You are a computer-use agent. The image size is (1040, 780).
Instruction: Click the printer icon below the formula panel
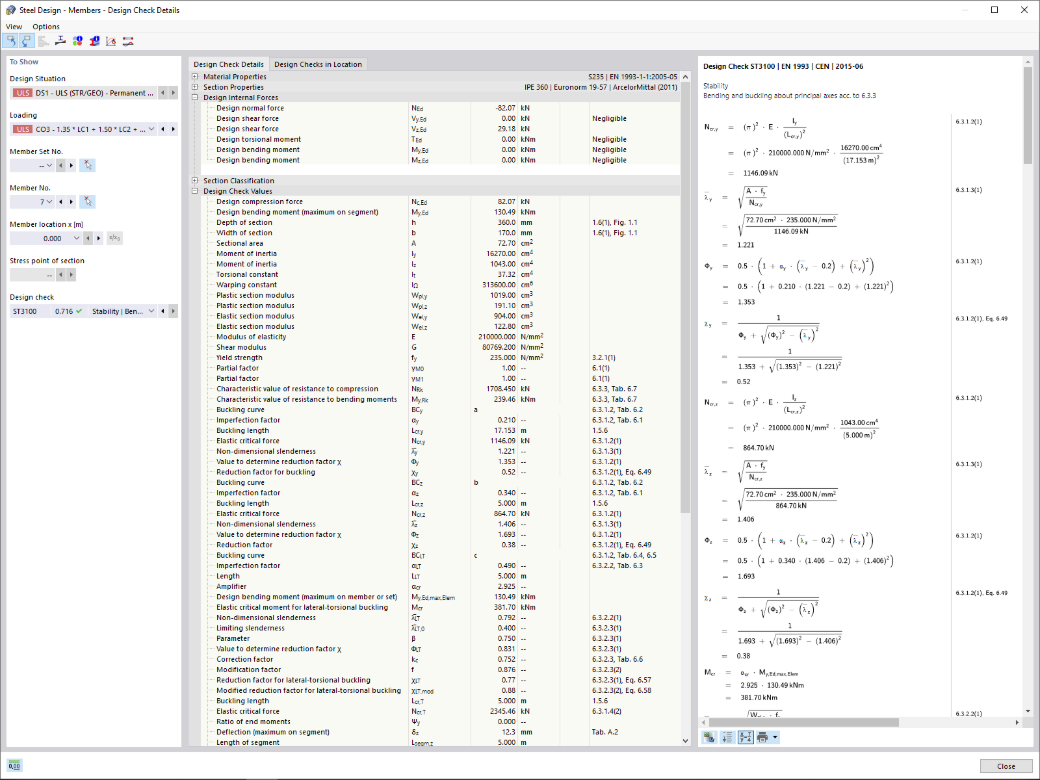(762, 737)
